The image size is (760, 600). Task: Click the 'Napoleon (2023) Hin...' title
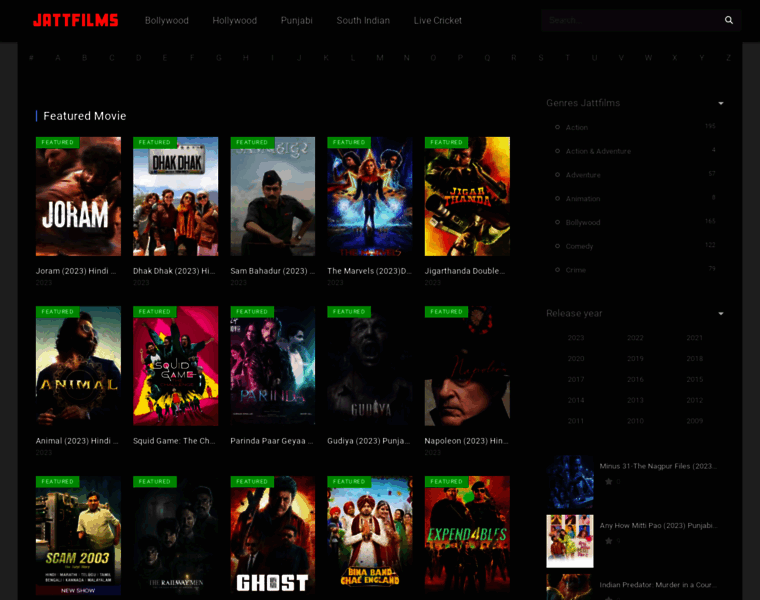[466, 441]
